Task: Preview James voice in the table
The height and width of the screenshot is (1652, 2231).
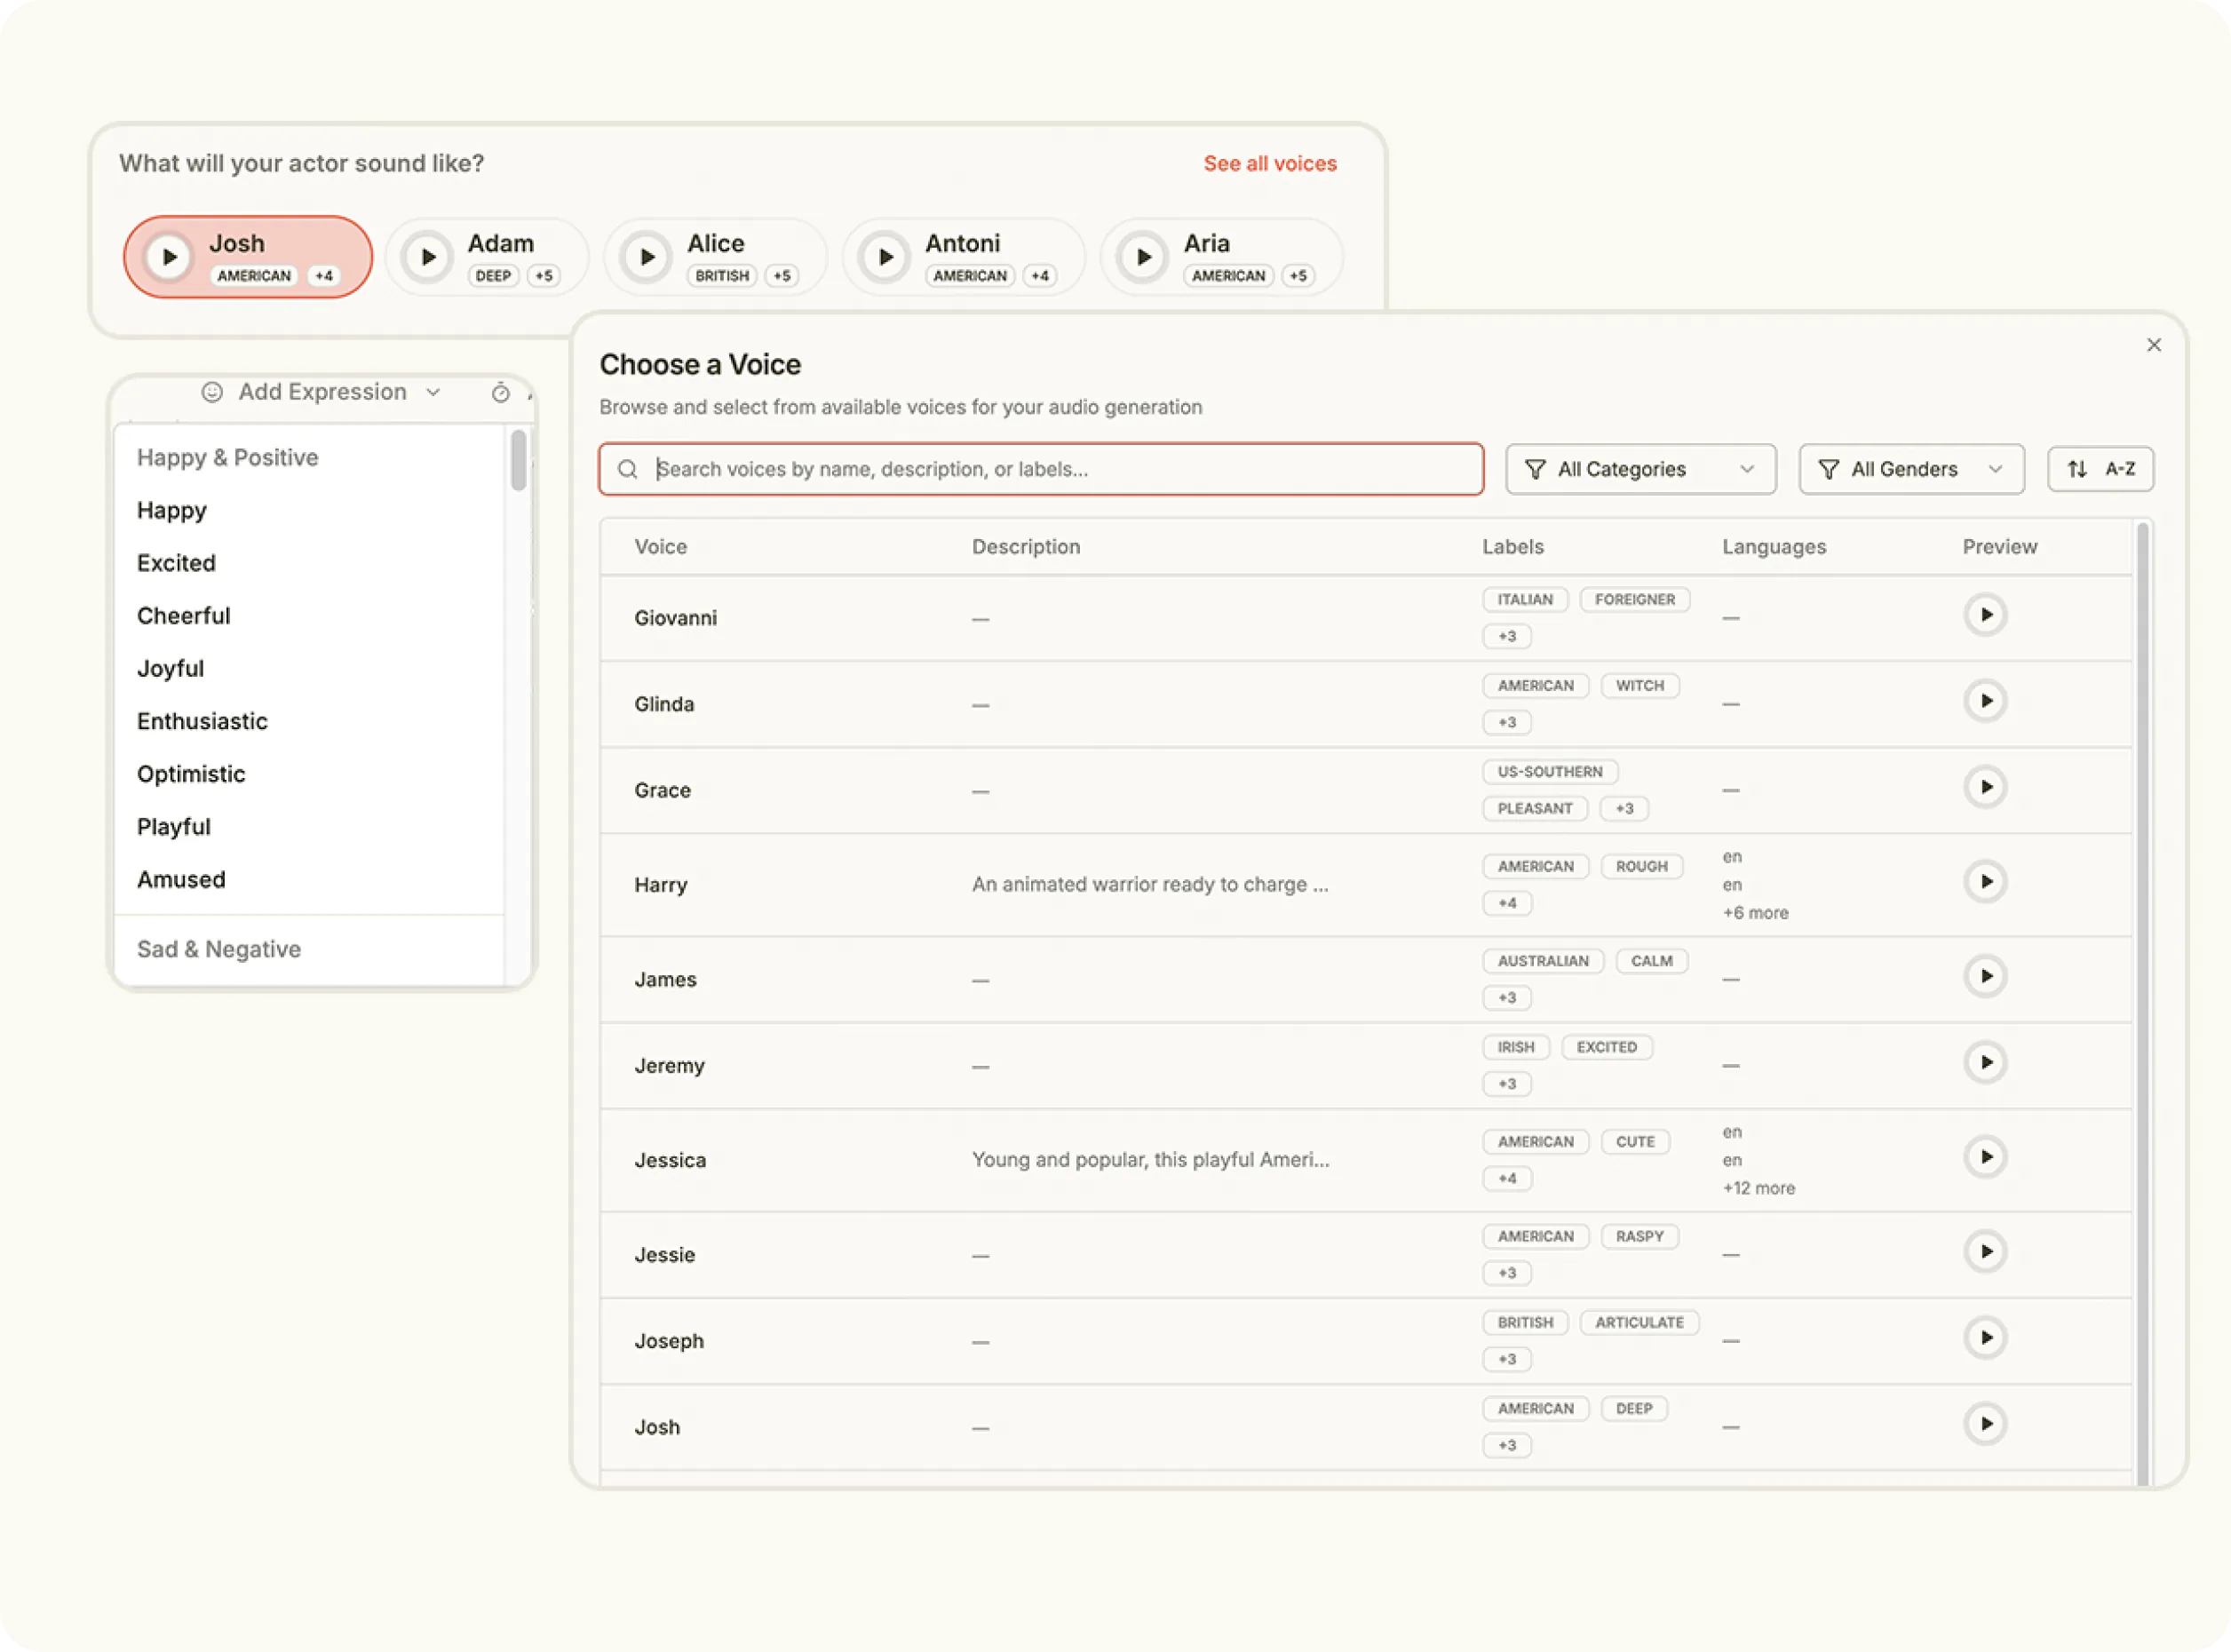Action: (x=1986, y=976)
